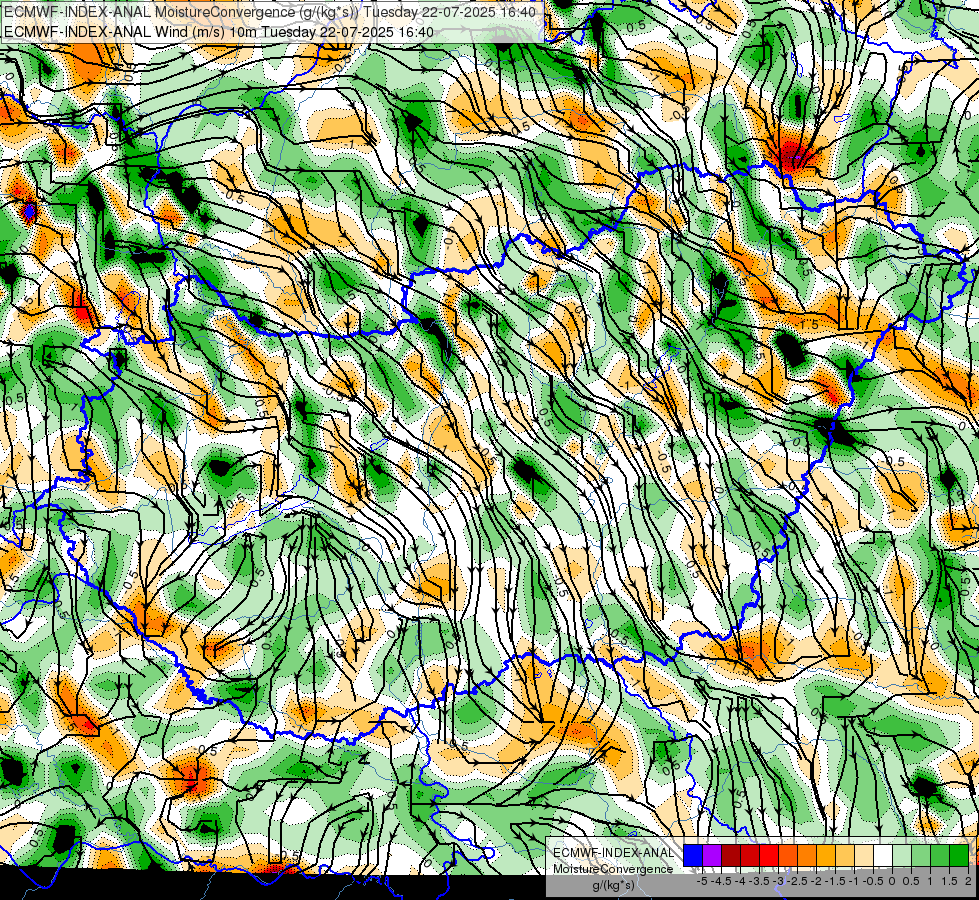The image size is (979, 900).
Task: Select the purple legend swatch
Action: (712, 855)
